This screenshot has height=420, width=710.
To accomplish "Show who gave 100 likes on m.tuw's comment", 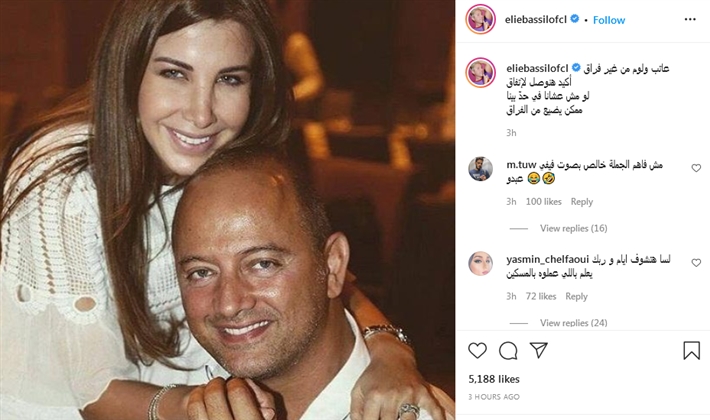I will coord(543,202).
